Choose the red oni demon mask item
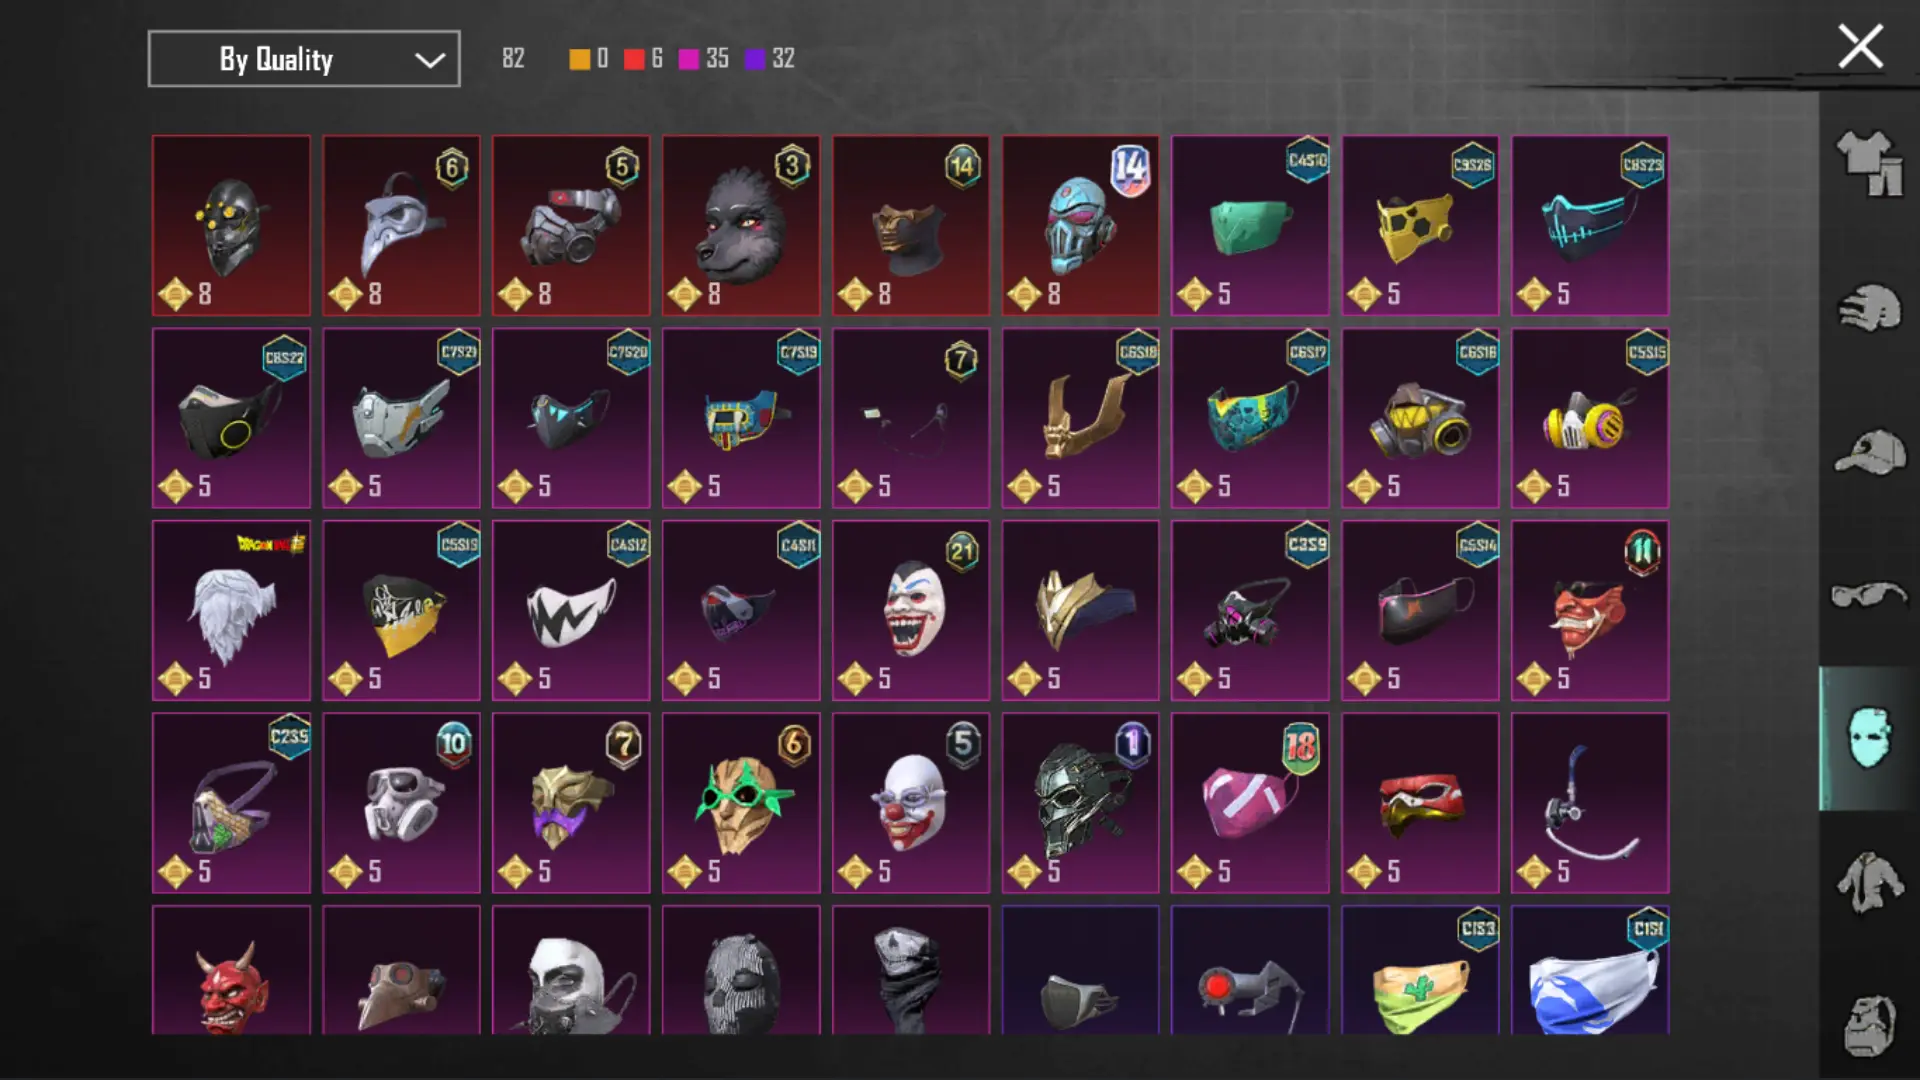Image resolution: width=1920 pixels, height=1080 pixels. pos(231,970)
